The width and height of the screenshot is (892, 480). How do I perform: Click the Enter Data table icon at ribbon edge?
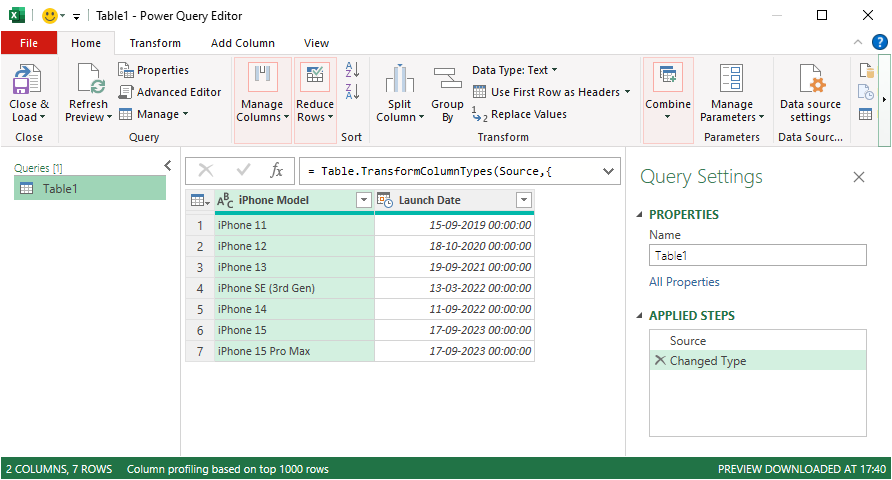(865, 114)
